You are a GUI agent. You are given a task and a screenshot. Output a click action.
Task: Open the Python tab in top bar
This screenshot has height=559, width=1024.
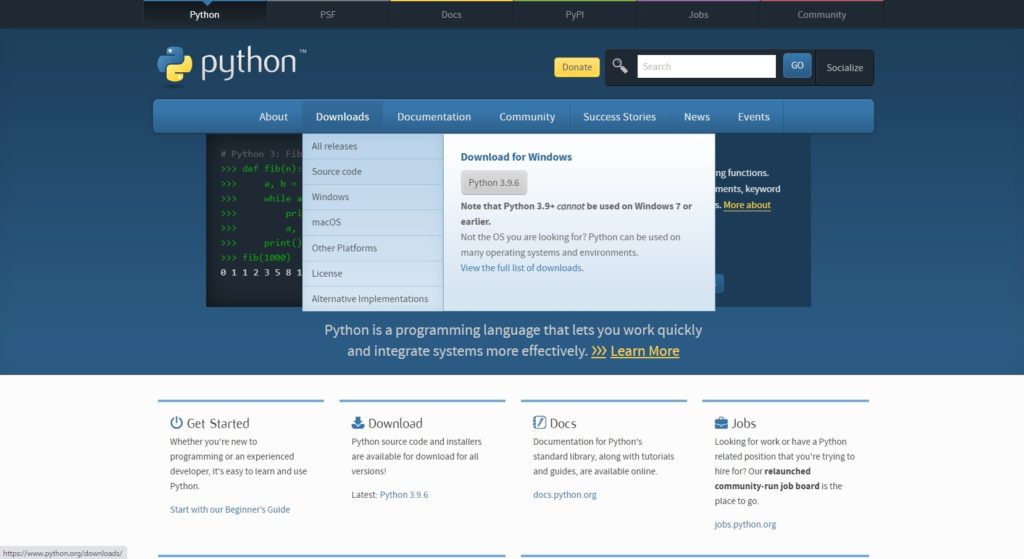(204, 14)
